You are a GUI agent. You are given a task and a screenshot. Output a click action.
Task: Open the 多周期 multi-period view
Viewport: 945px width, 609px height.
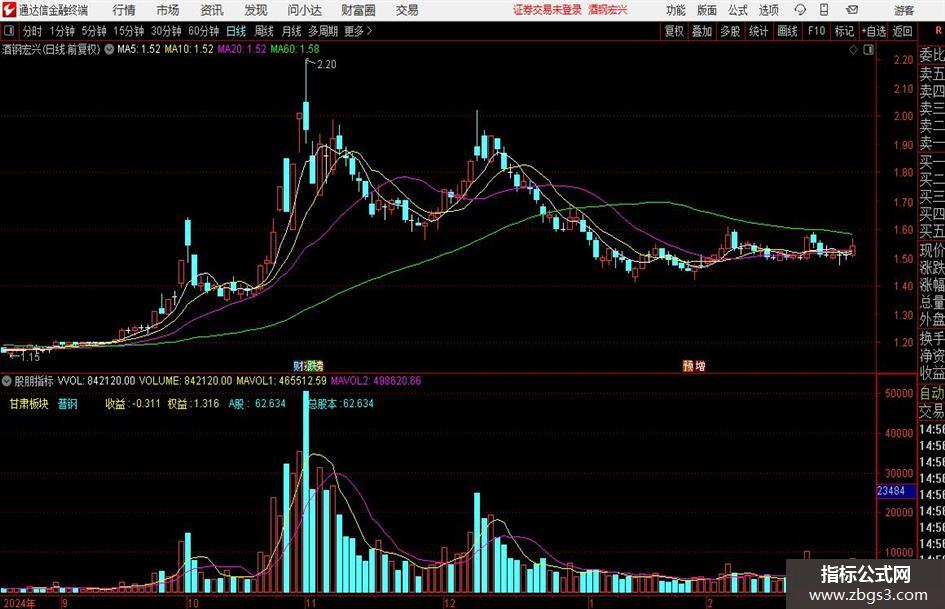(323, 31)
